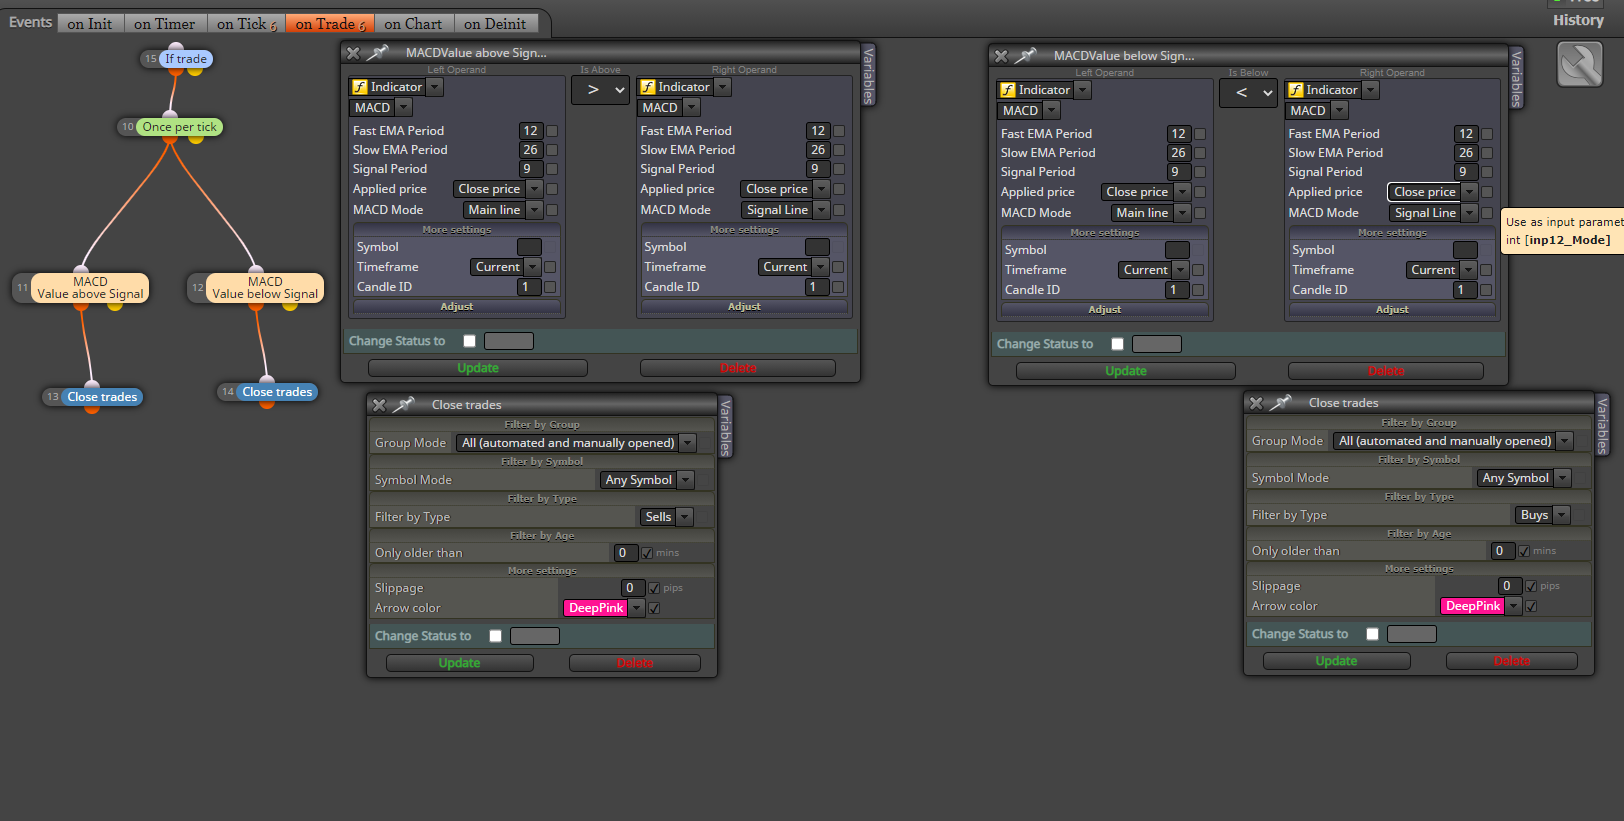Tick Fast EMA Period input-parameter box, MACDValue above left operand
1624x821 pixels.
click(552, 131)
